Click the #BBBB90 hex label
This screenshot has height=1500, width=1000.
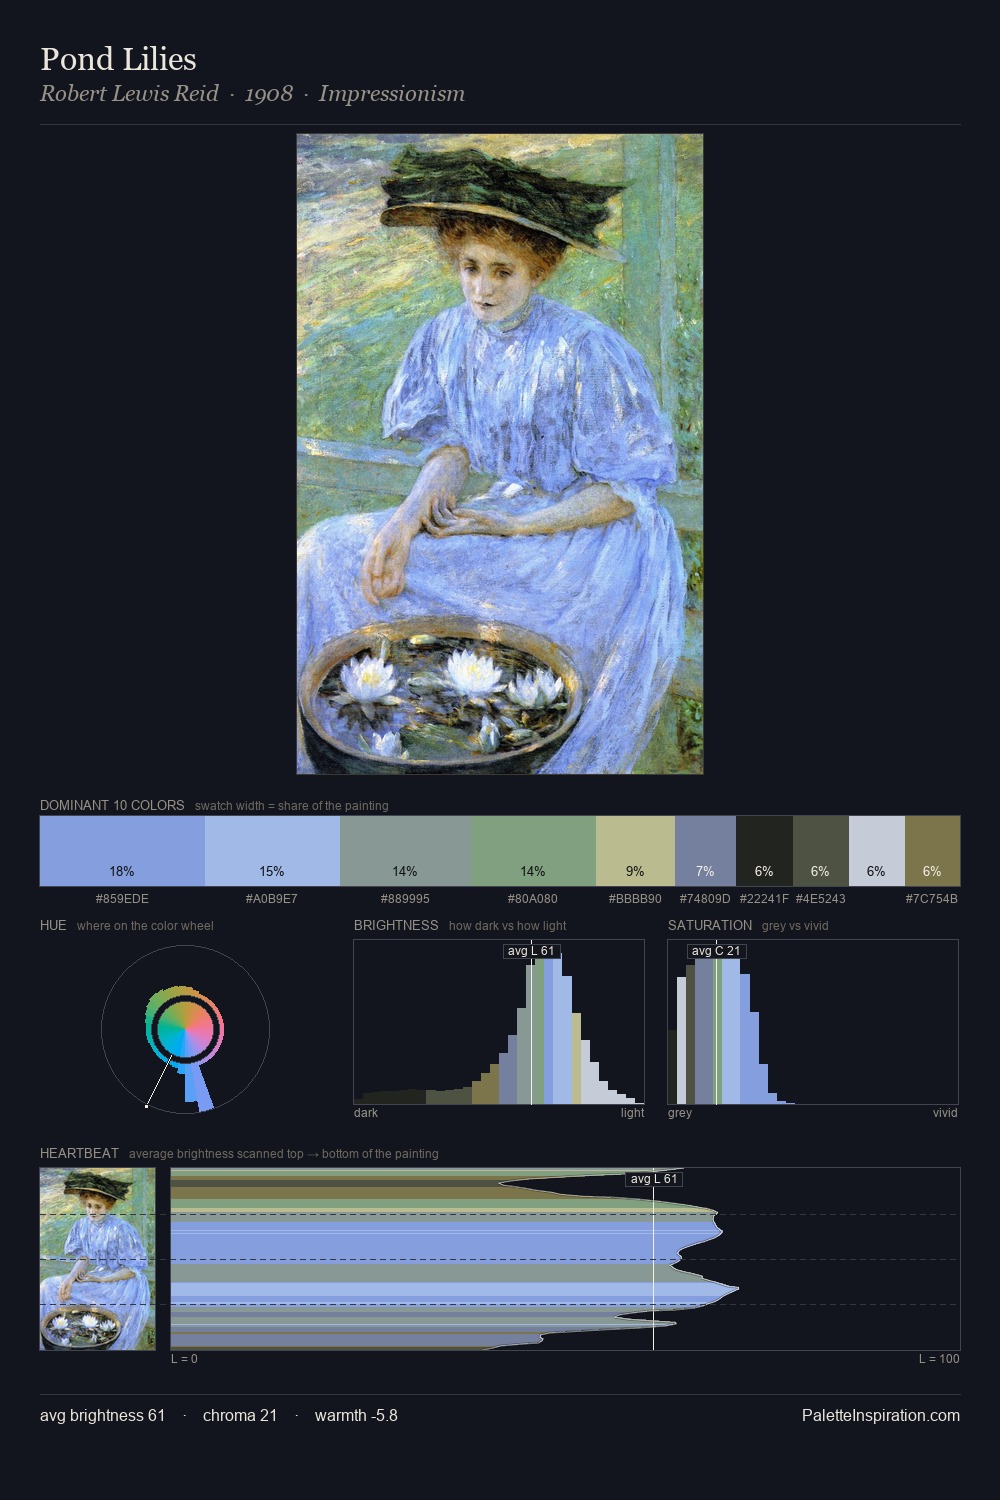(635, 899)
